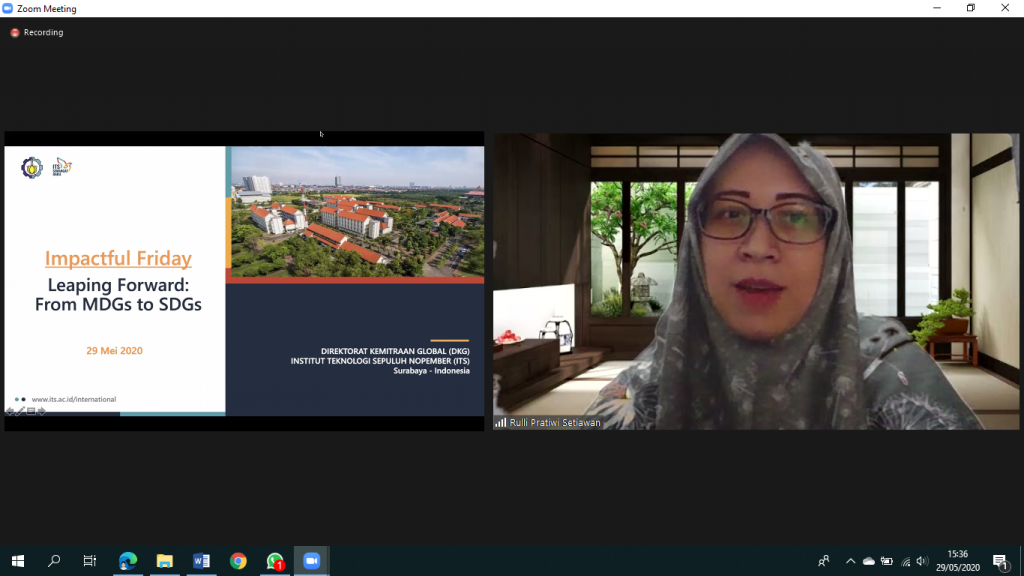
Task: Launch Google Chrome from the taskbar
Action: tap(238, 561)
